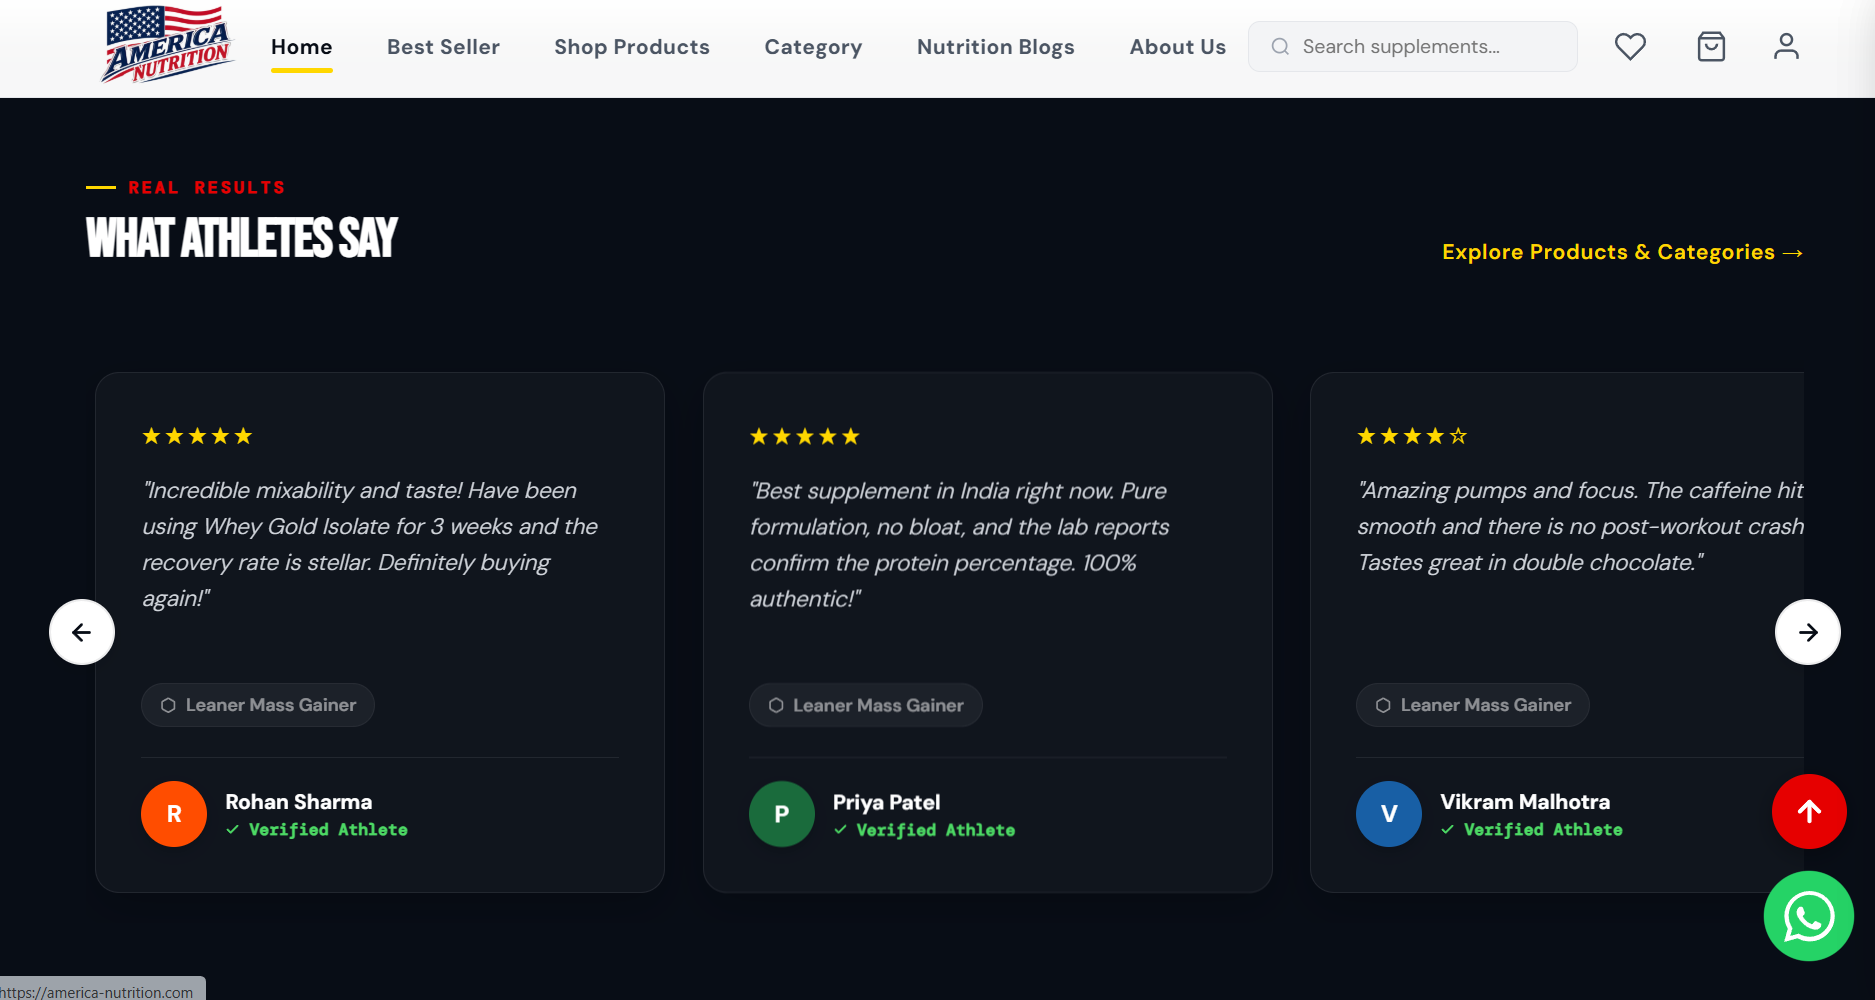Click the What Athletes Say heading
The image size is (1875, 1000).
coord(242,238)
